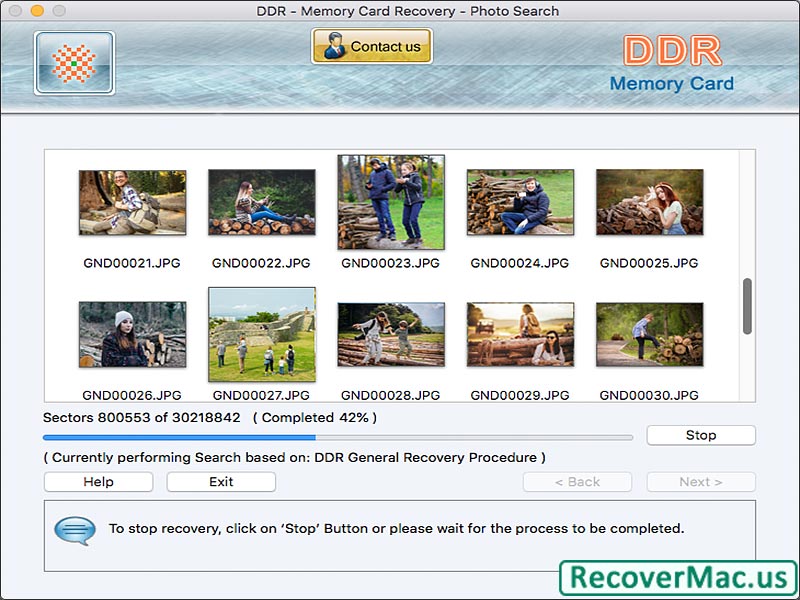Click the sector scan progress bar

click(338, 437)
